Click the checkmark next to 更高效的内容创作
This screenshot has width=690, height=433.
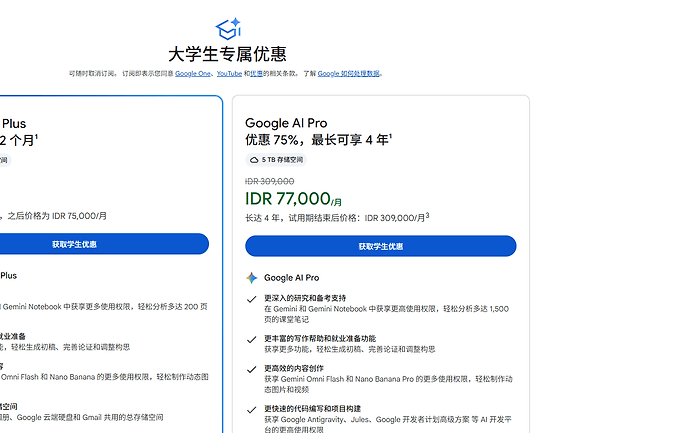click(x=251, y=369)
